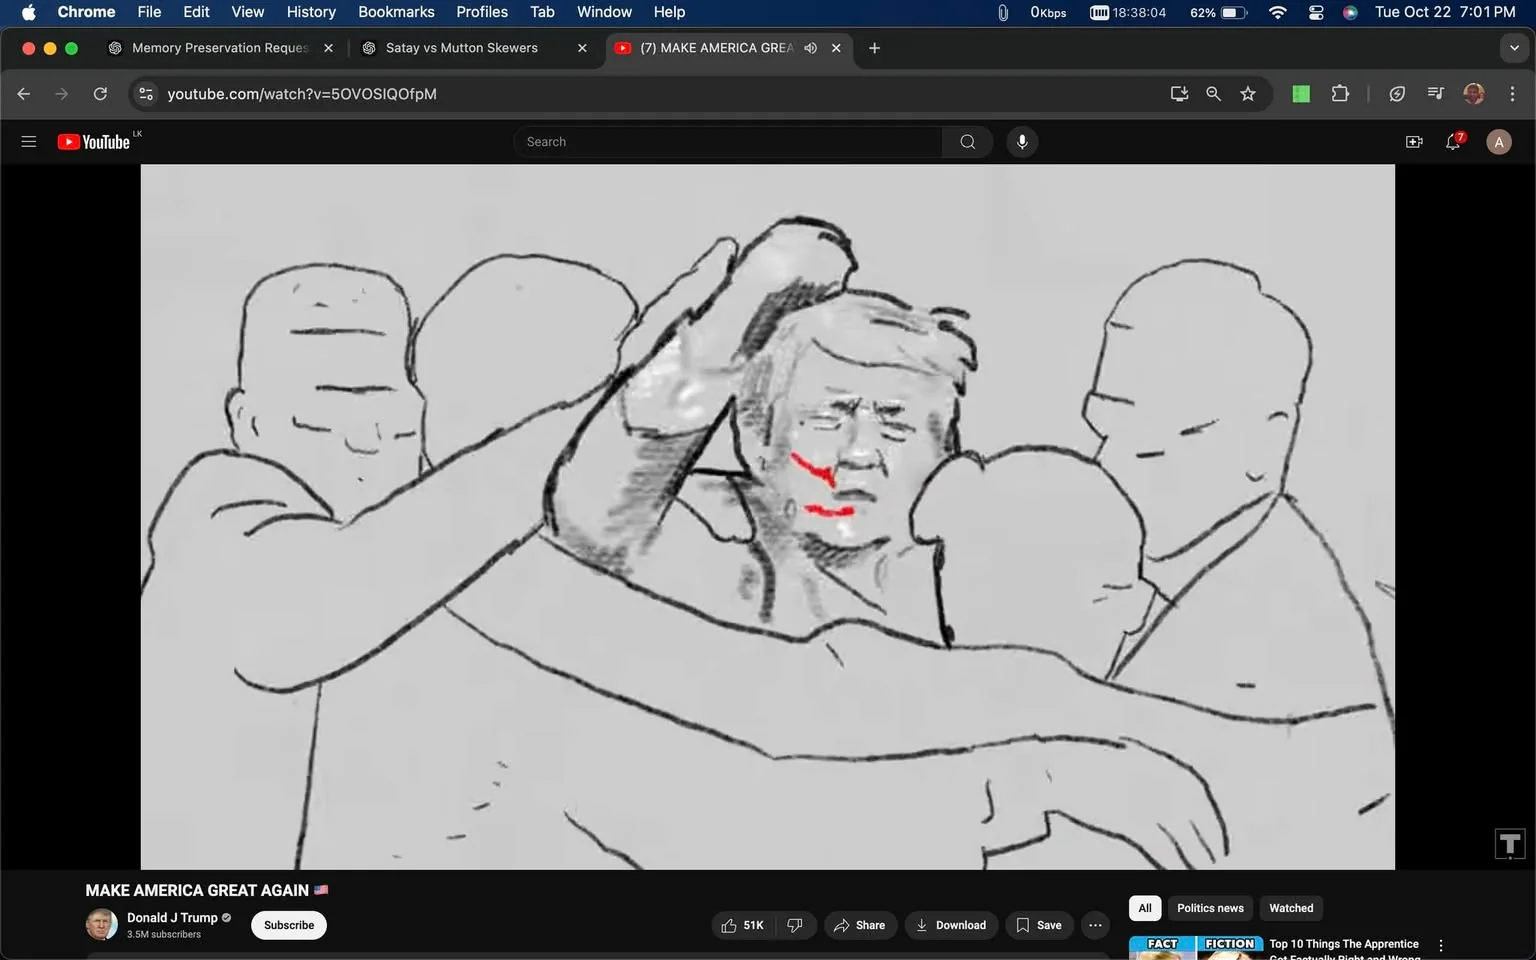
Task: Click the Wi-Fi status icon
Action: [x=1277, y=12]
